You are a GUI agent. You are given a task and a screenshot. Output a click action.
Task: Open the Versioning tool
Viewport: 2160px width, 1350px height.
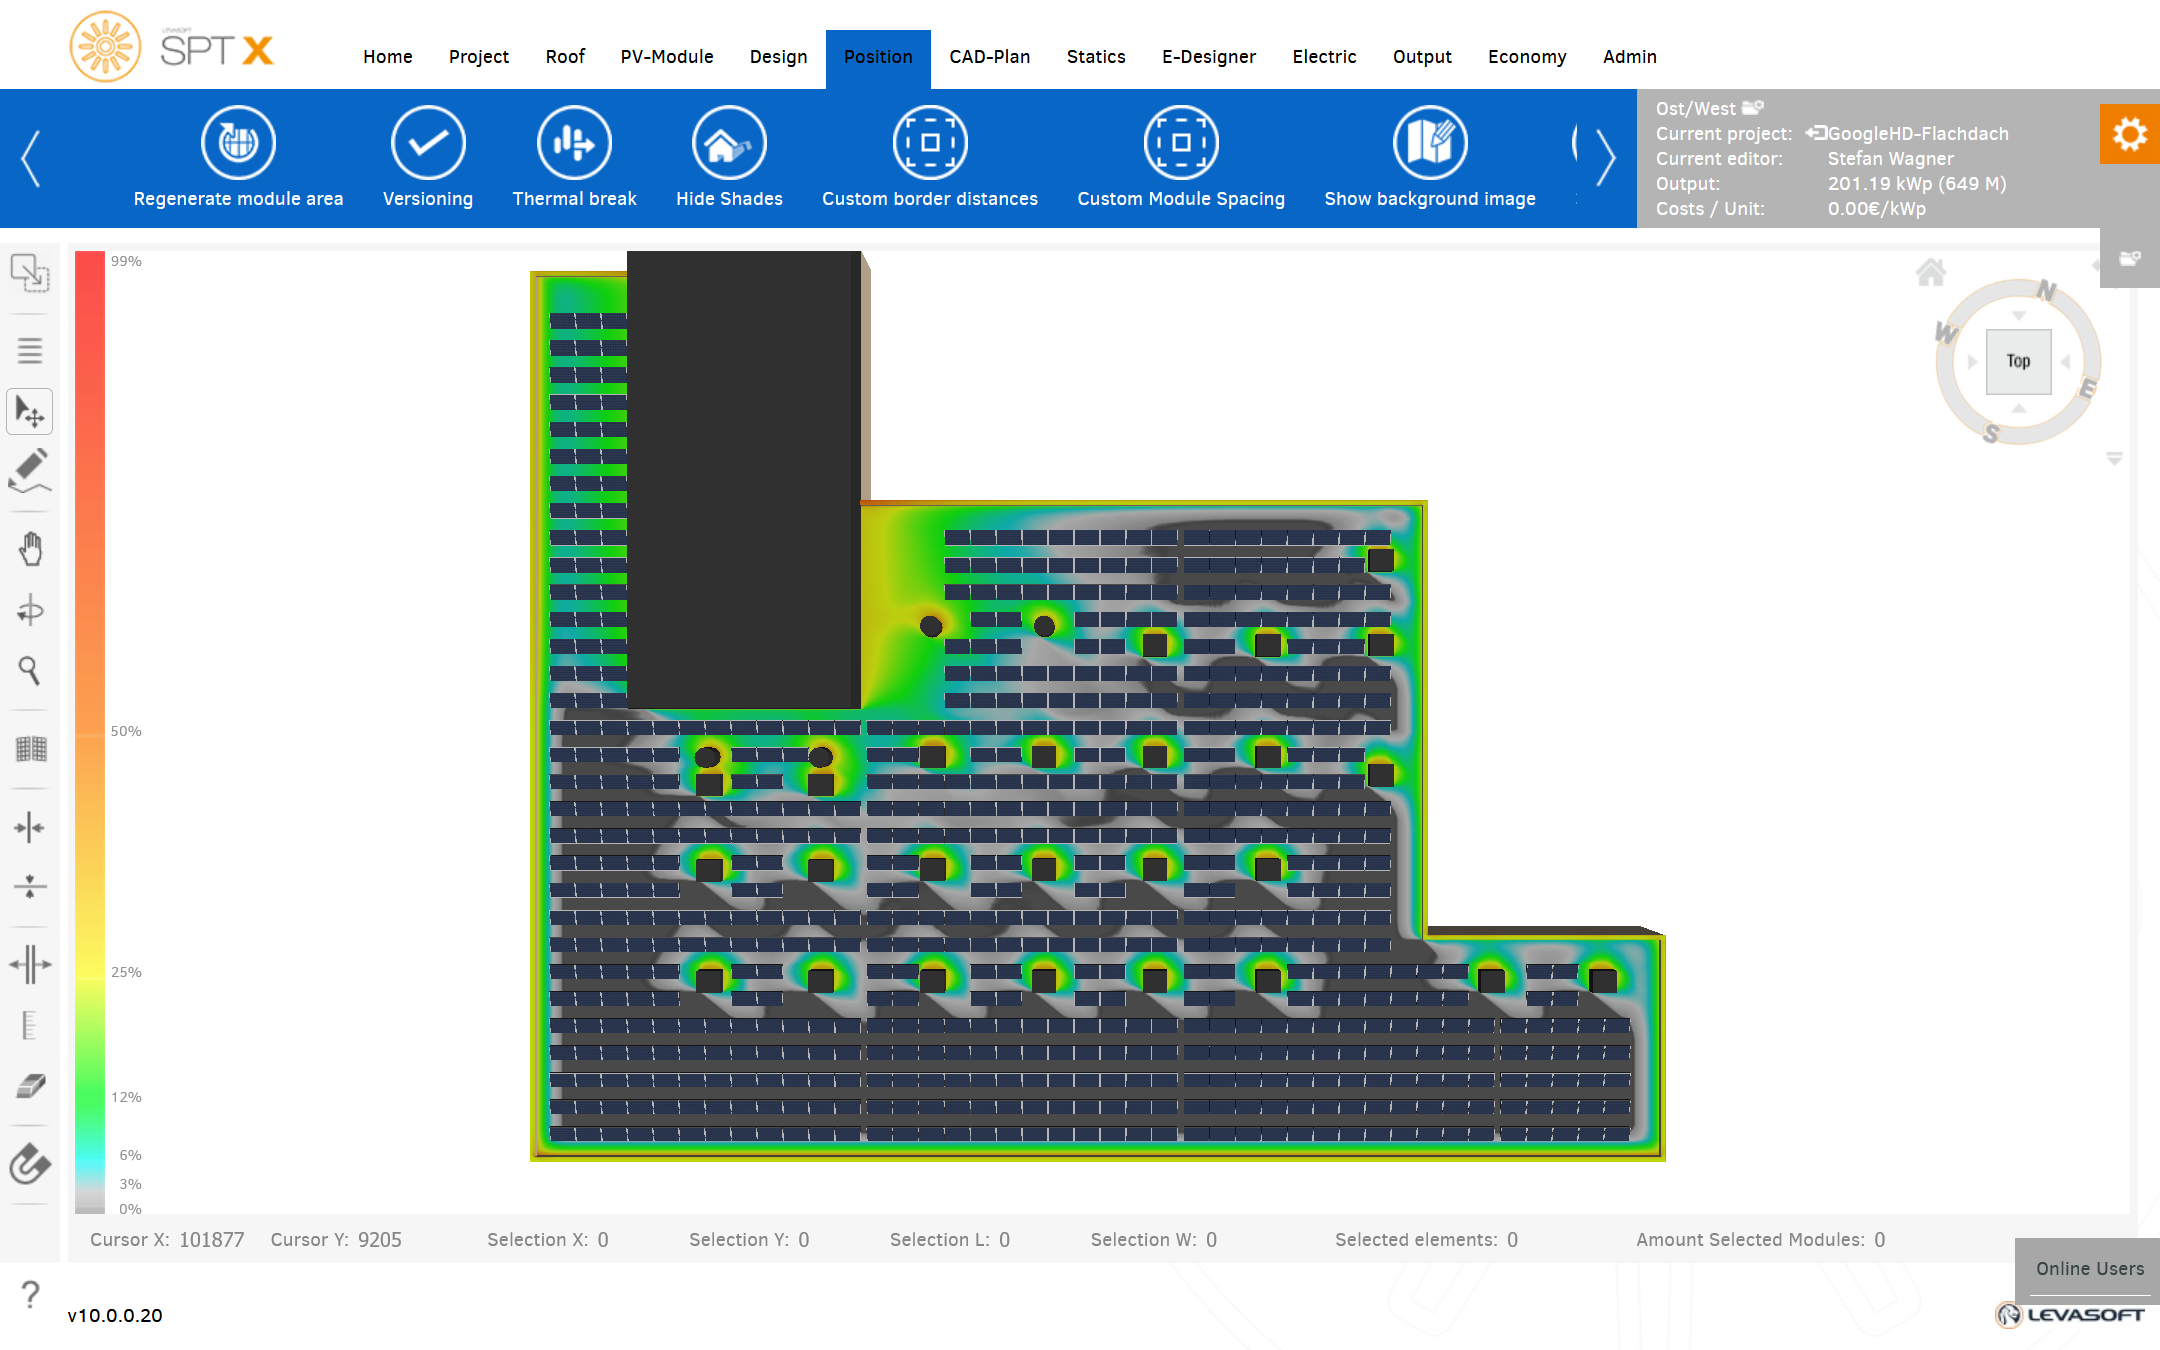428,143
